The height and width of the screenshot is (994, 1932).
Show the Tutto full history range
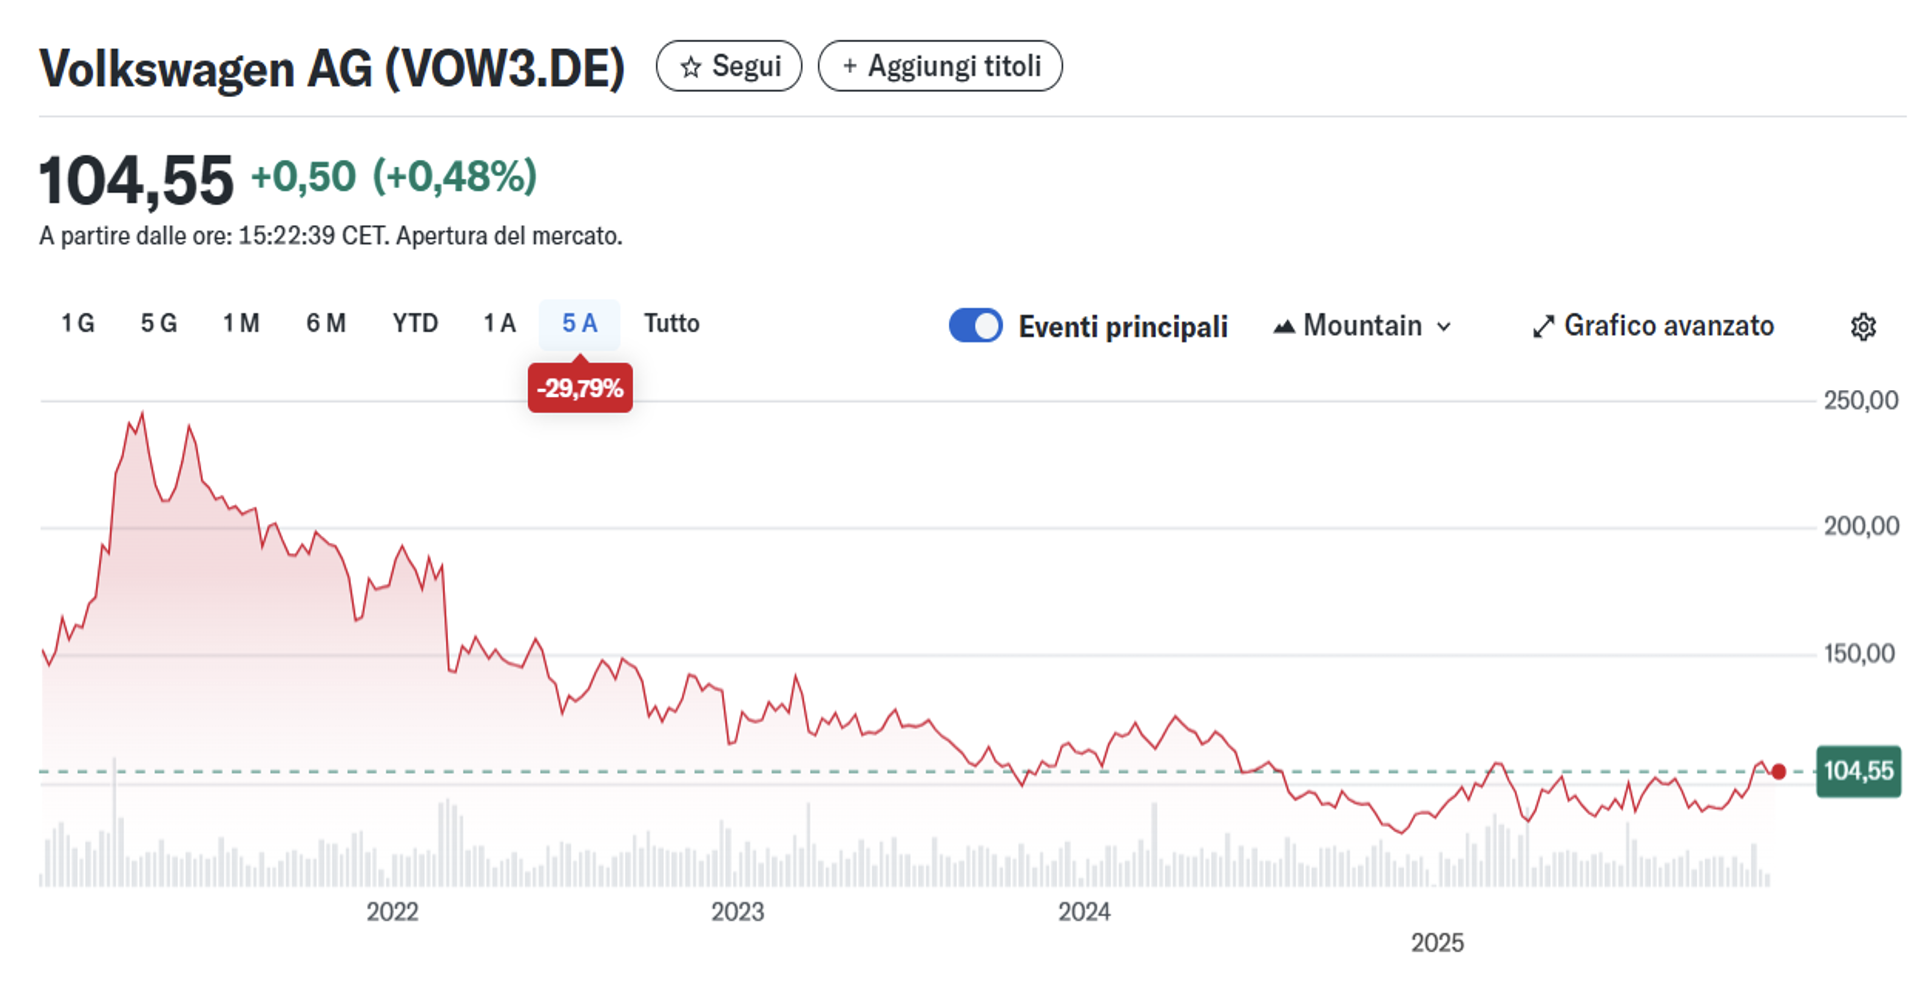pos(671,324)
